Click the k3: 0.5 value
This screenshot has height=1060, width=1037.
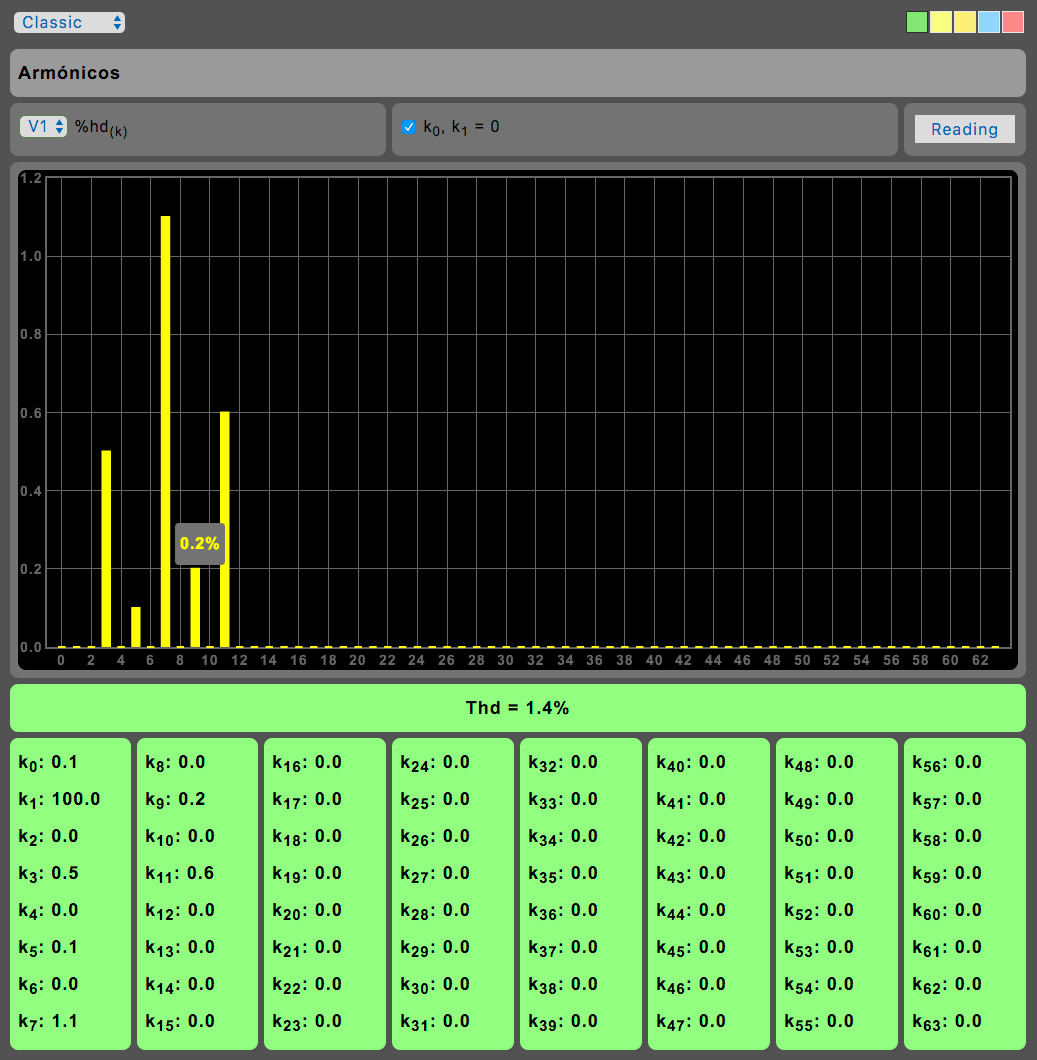coord(48,873)
